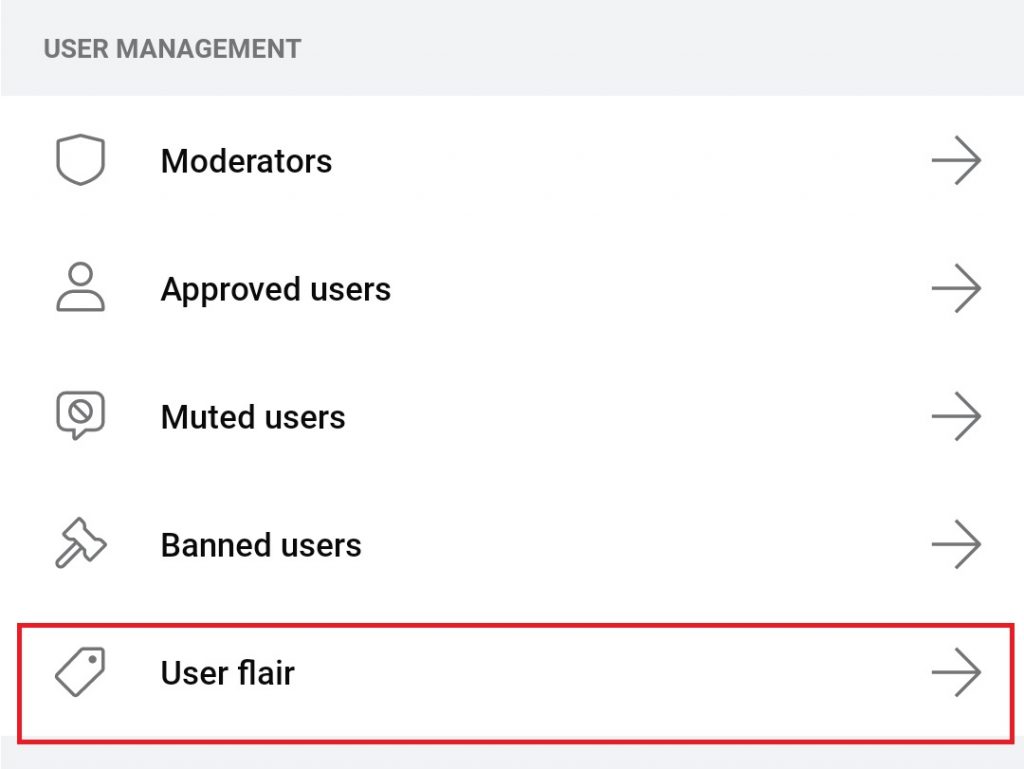Select the Approved users text label
Viewport: 1024px width, 769px height.
click(x=276, y=290)
